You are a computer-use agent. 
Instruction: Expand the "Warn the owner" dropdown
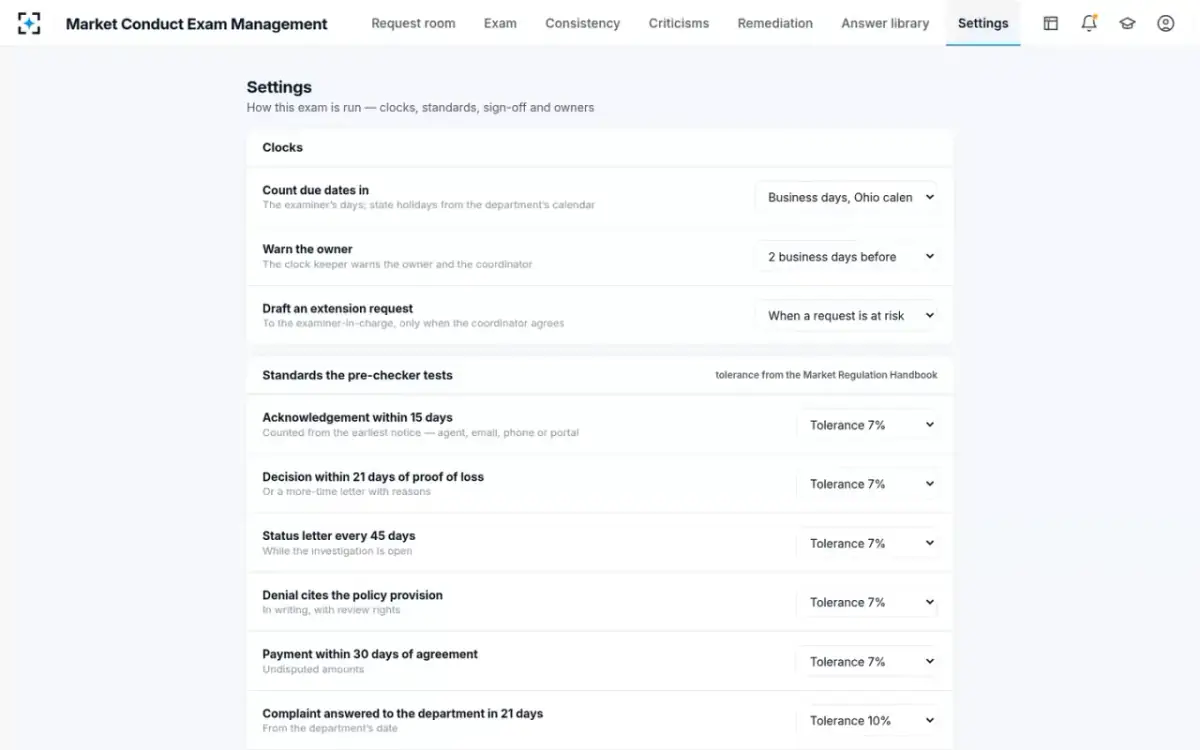tap(846, 257)
